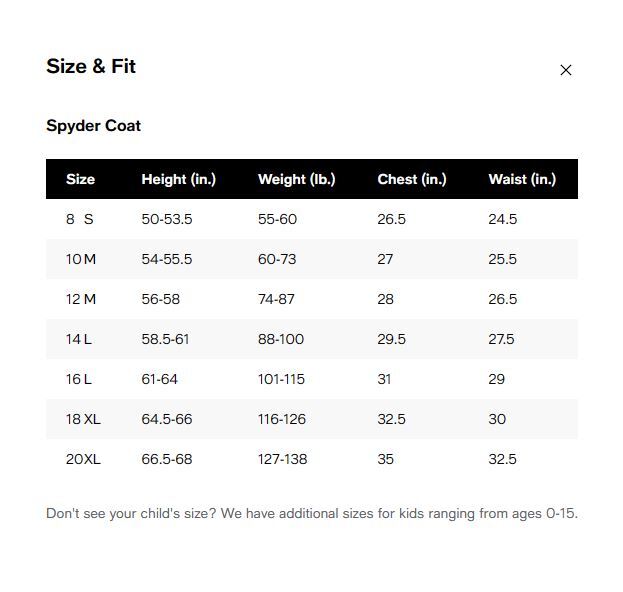Select the 14 L size row label
This screenshot has height=592, width=623.
pyautogui.click(x=79, y=339)
